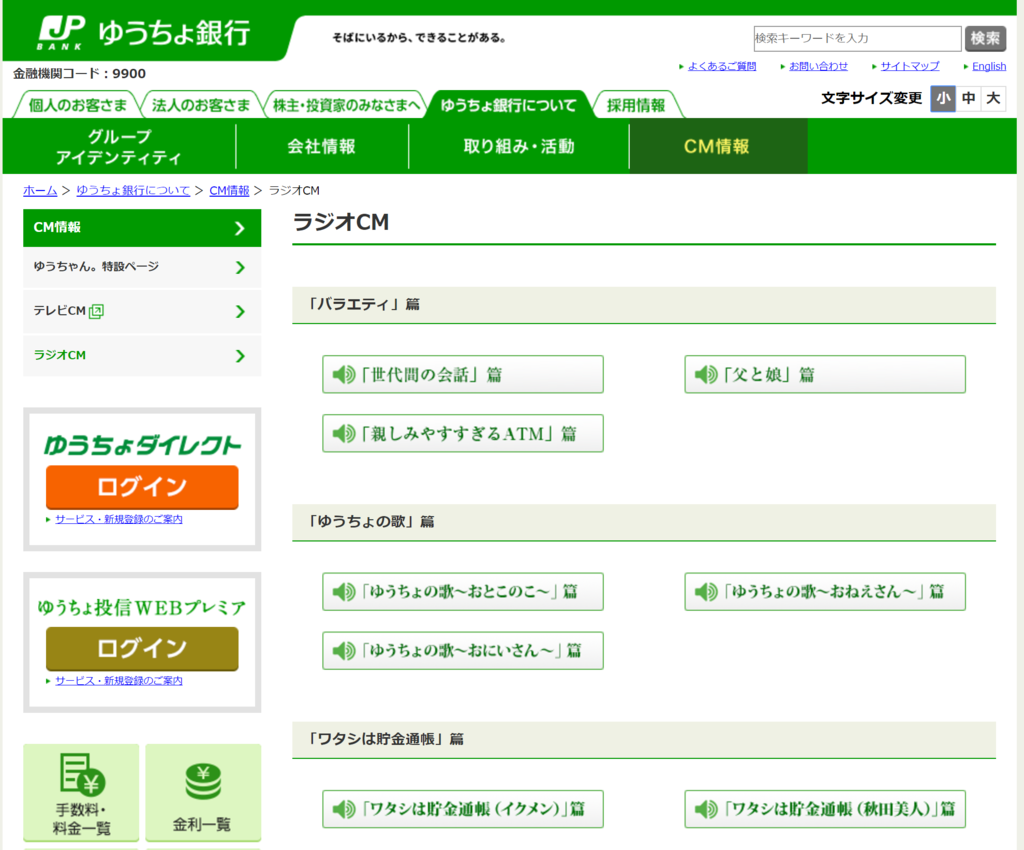
Task: Open 取り組み・活動 menu item
Action: (519, 146)
